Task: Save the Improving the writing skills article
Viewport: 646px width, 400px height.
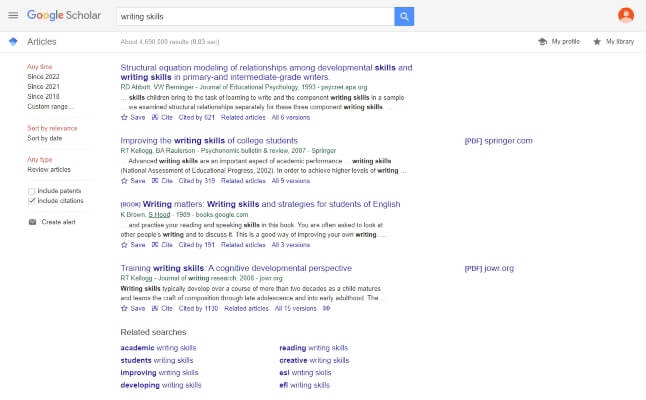Action: coord(133,181)
